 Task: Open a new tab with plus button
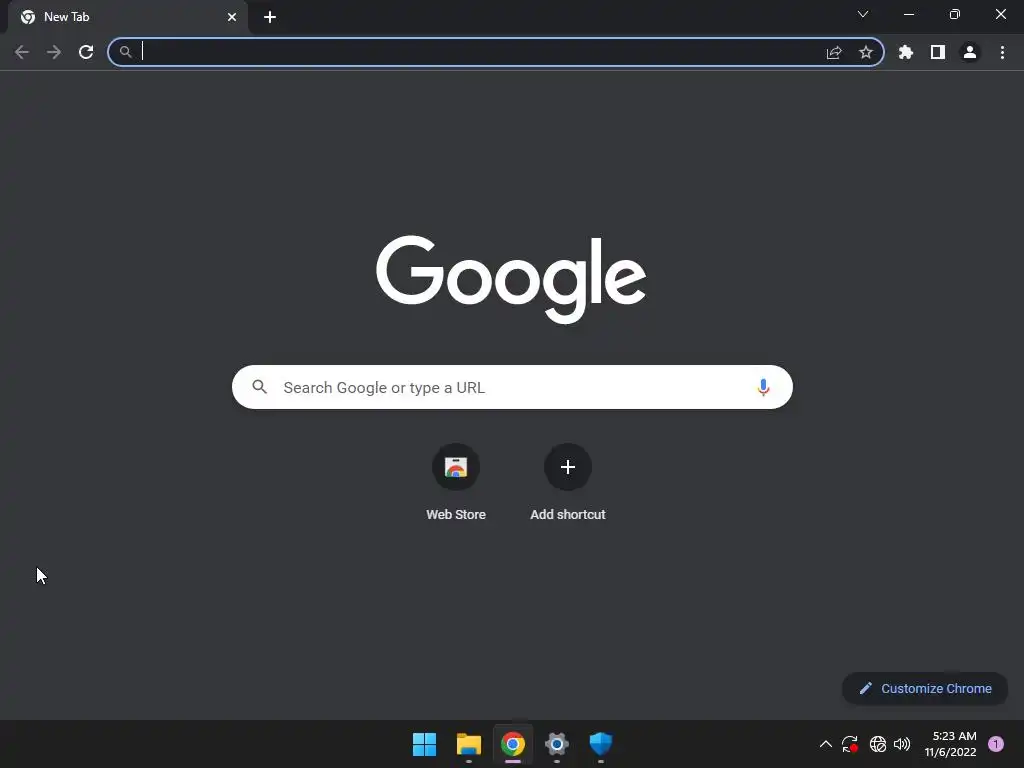[270, 17]
